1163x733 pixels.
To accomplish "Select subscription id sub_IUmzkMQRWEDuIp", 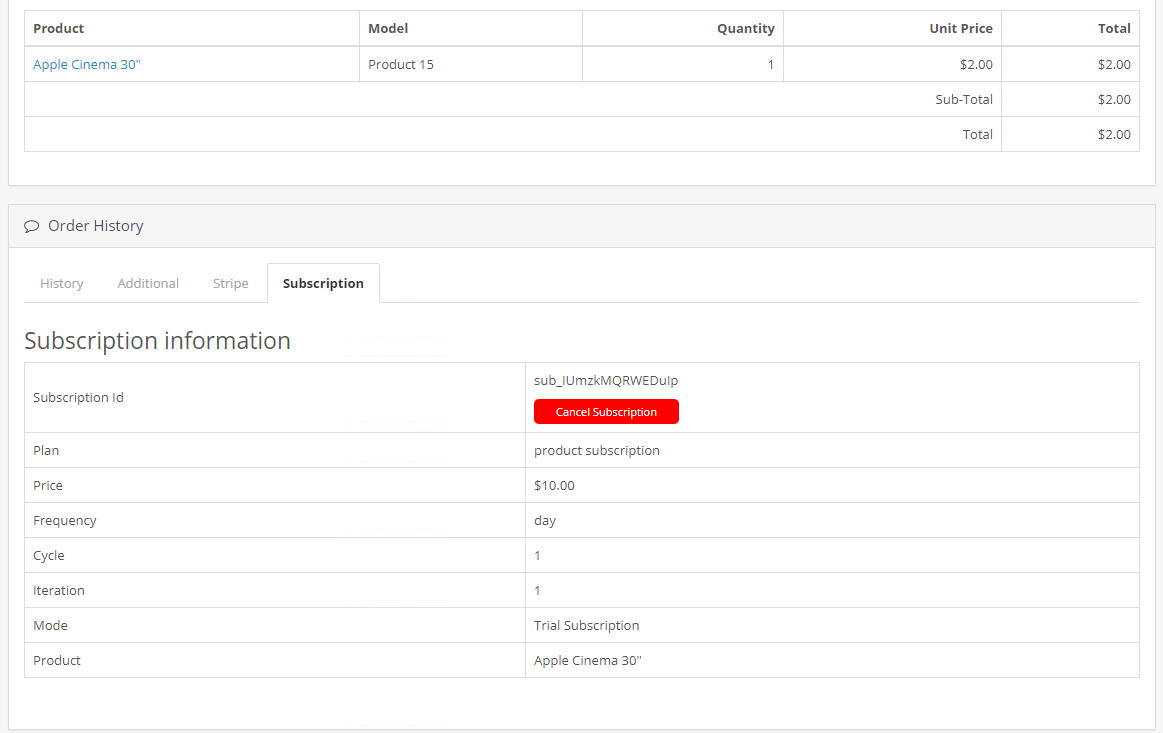I will [606, 381].
